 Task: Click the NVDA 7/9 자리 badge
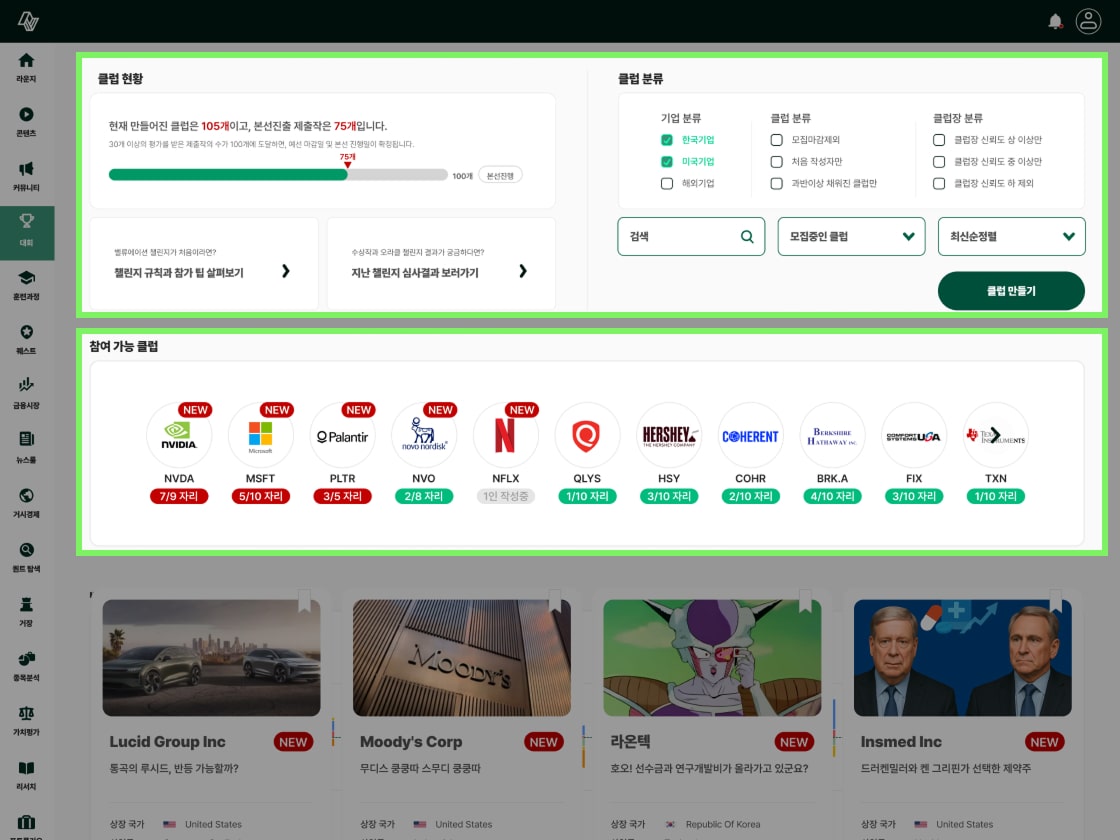click(x=179, y=496)
